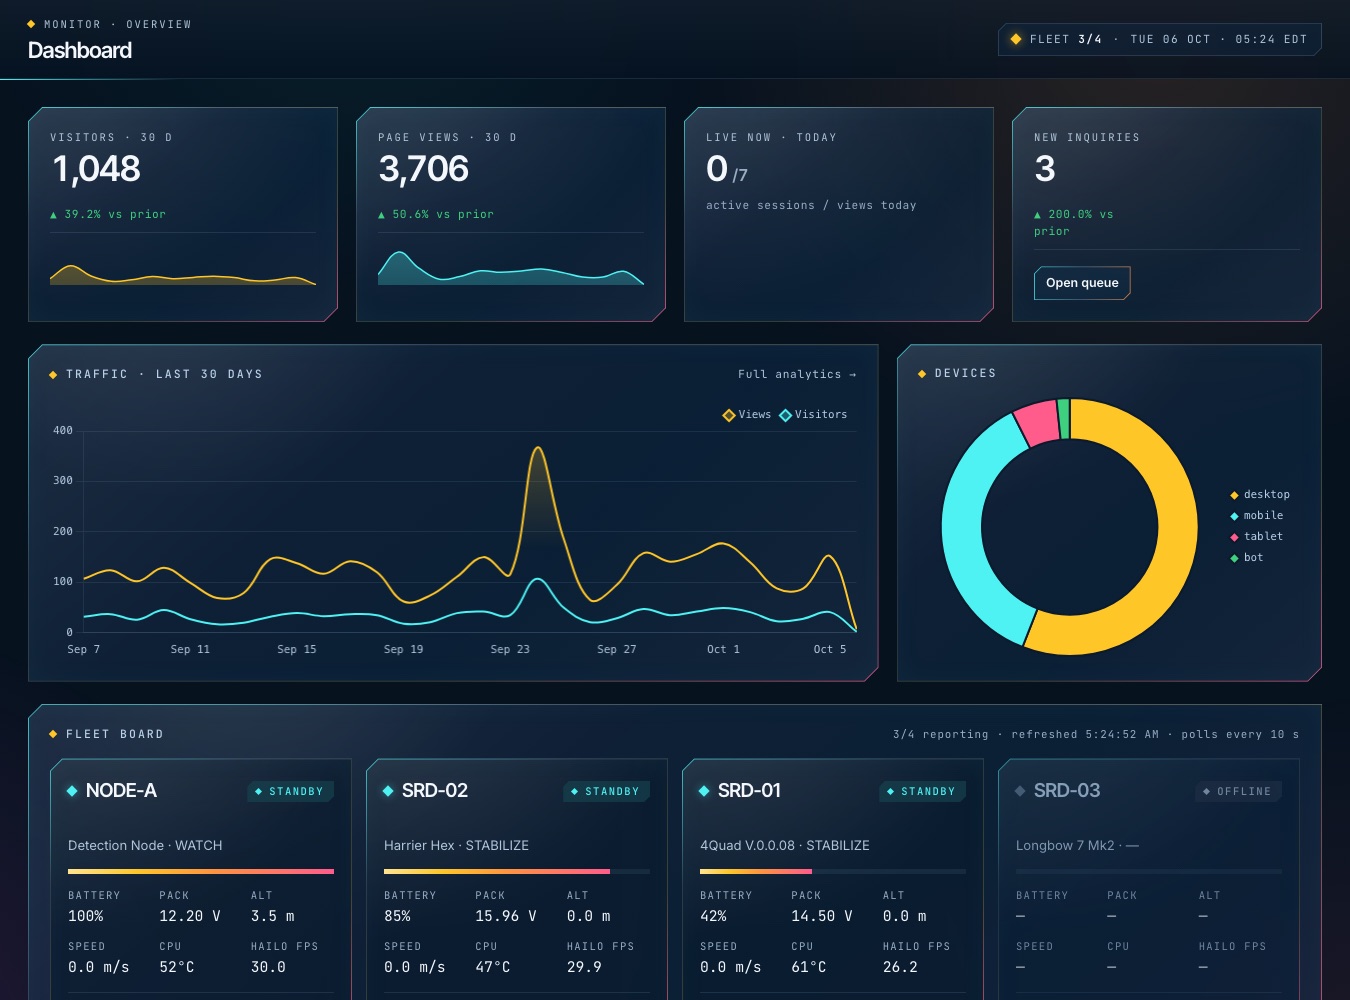The image size is (1350, 1000).
Task: Click the mobile legend diamond
Action: (1234, 516)
